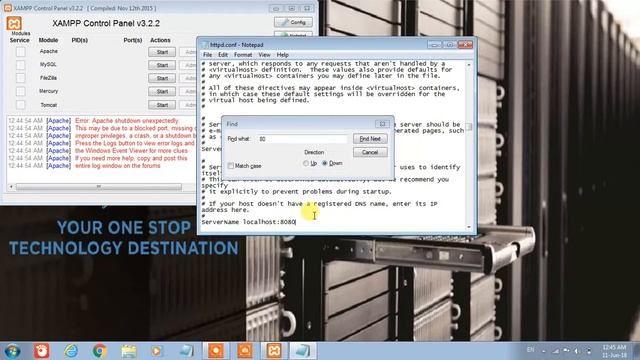Start the Apache module

(x=162, y=52)
